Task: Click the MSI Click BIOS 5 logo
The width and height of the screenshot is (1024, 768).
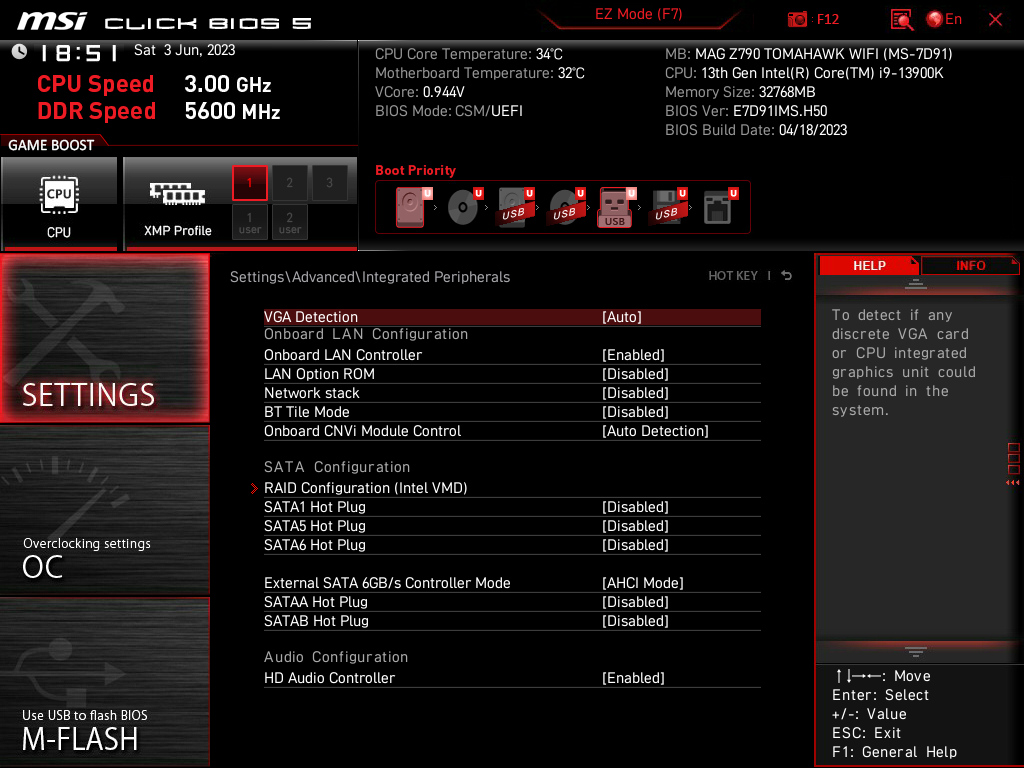Action: point(165,22)
